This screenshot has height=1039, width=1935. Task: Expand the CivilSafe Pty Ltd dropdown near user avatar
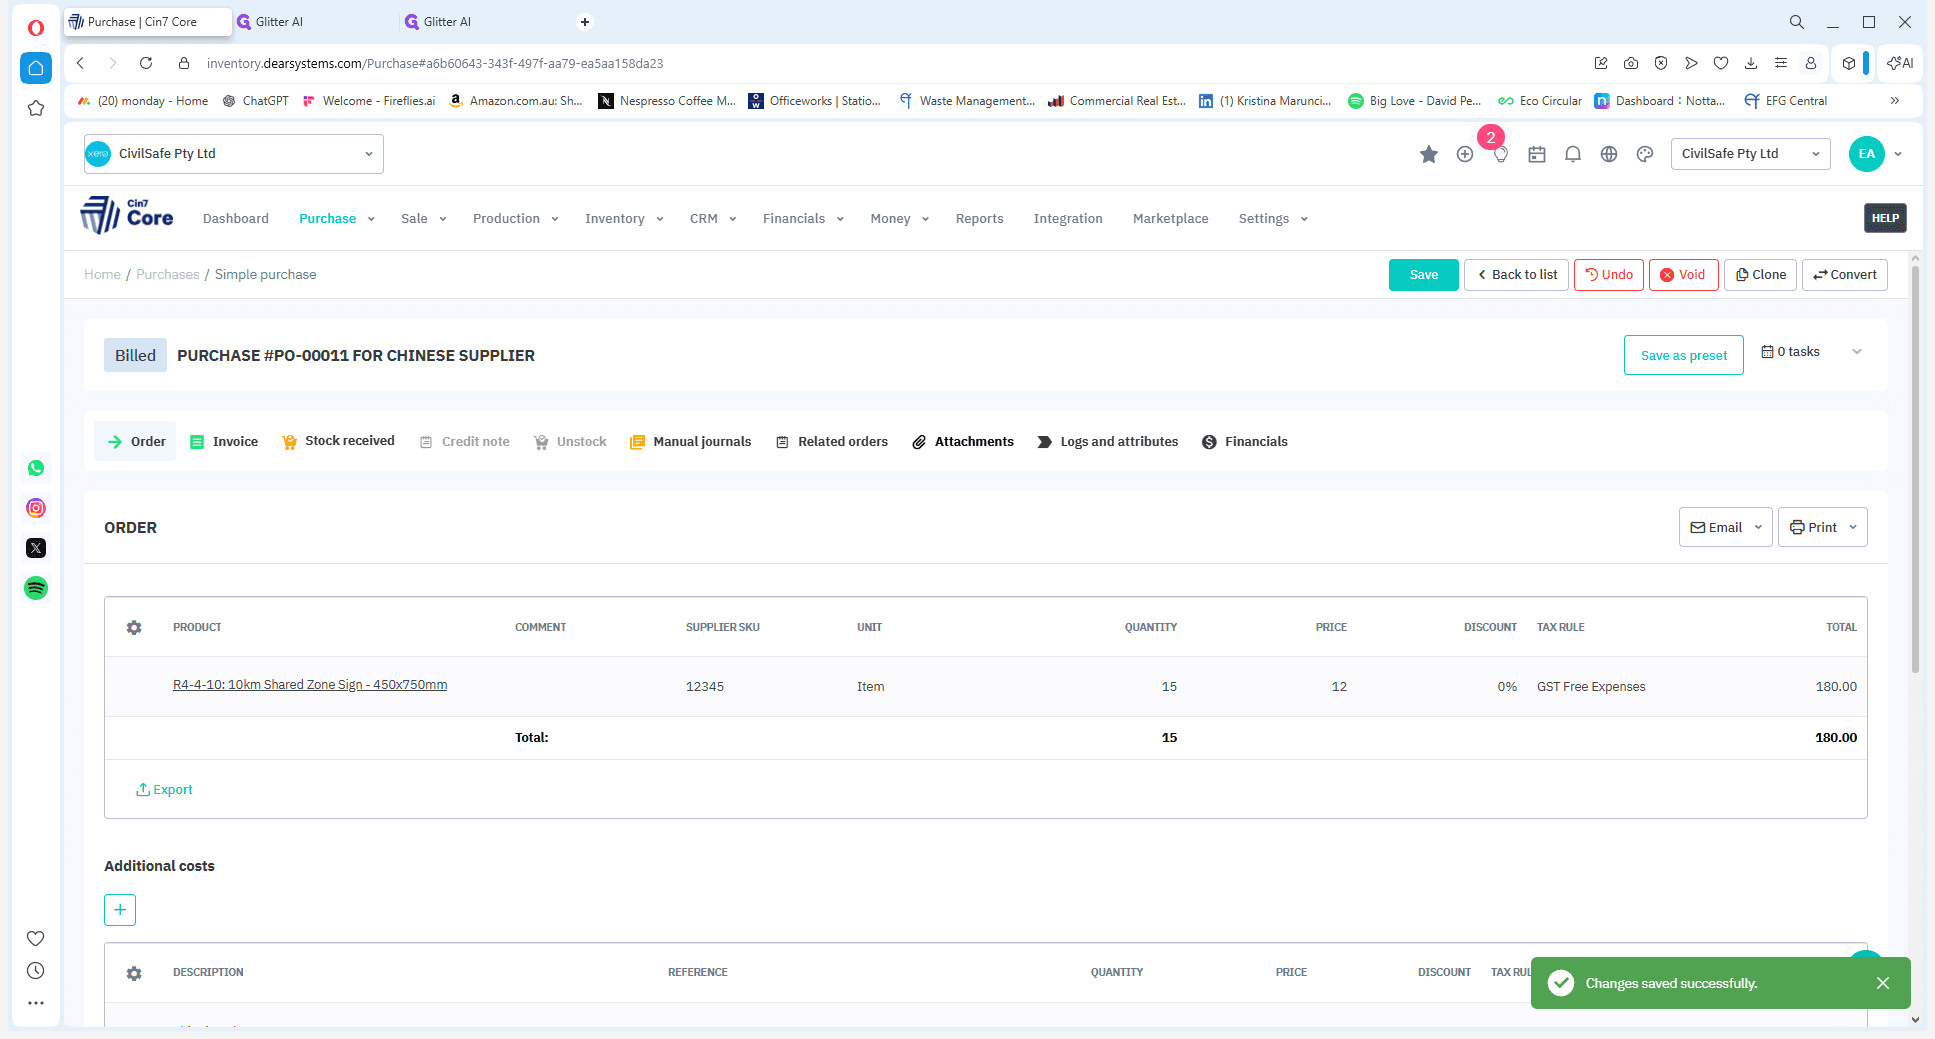click(x=1750, y=153)
